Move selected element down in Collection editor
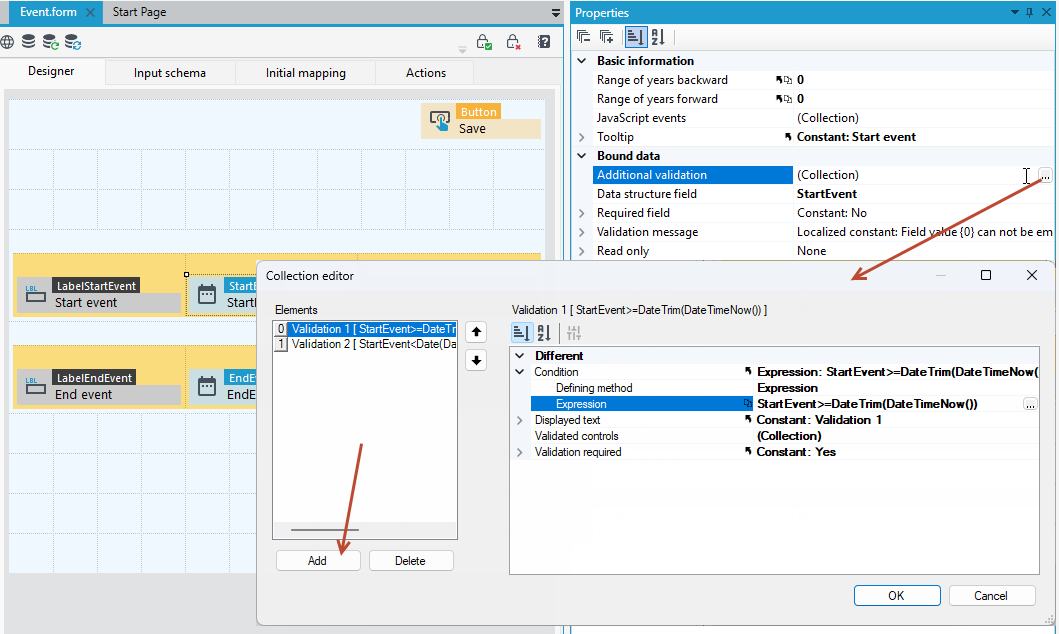This screenshot has height=634, width=1059. (476, 361)
